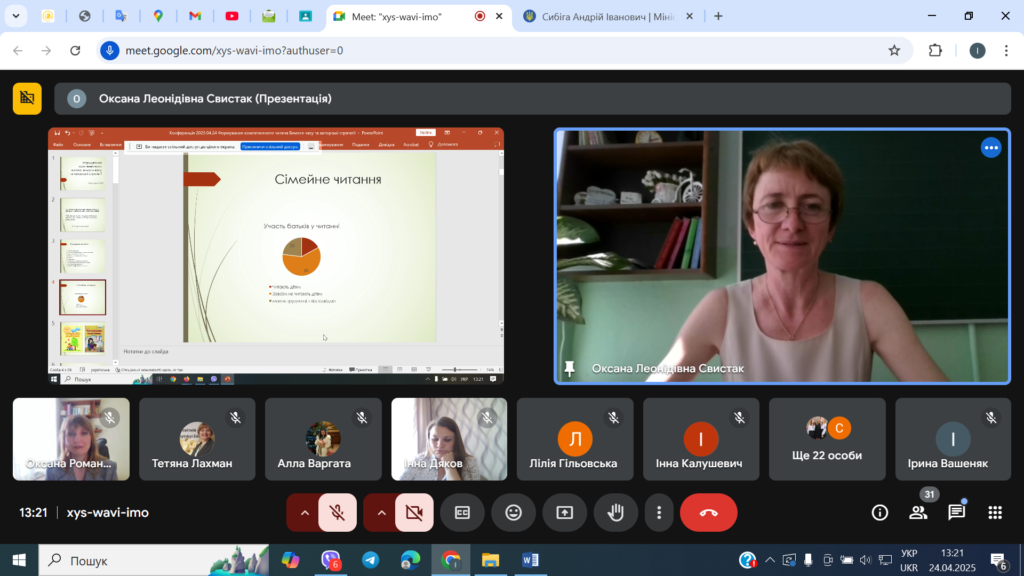This screenshot has height=576, width=1024.
Task: Expand video settings arrow beside camera
Action: [x=381, y=513]
